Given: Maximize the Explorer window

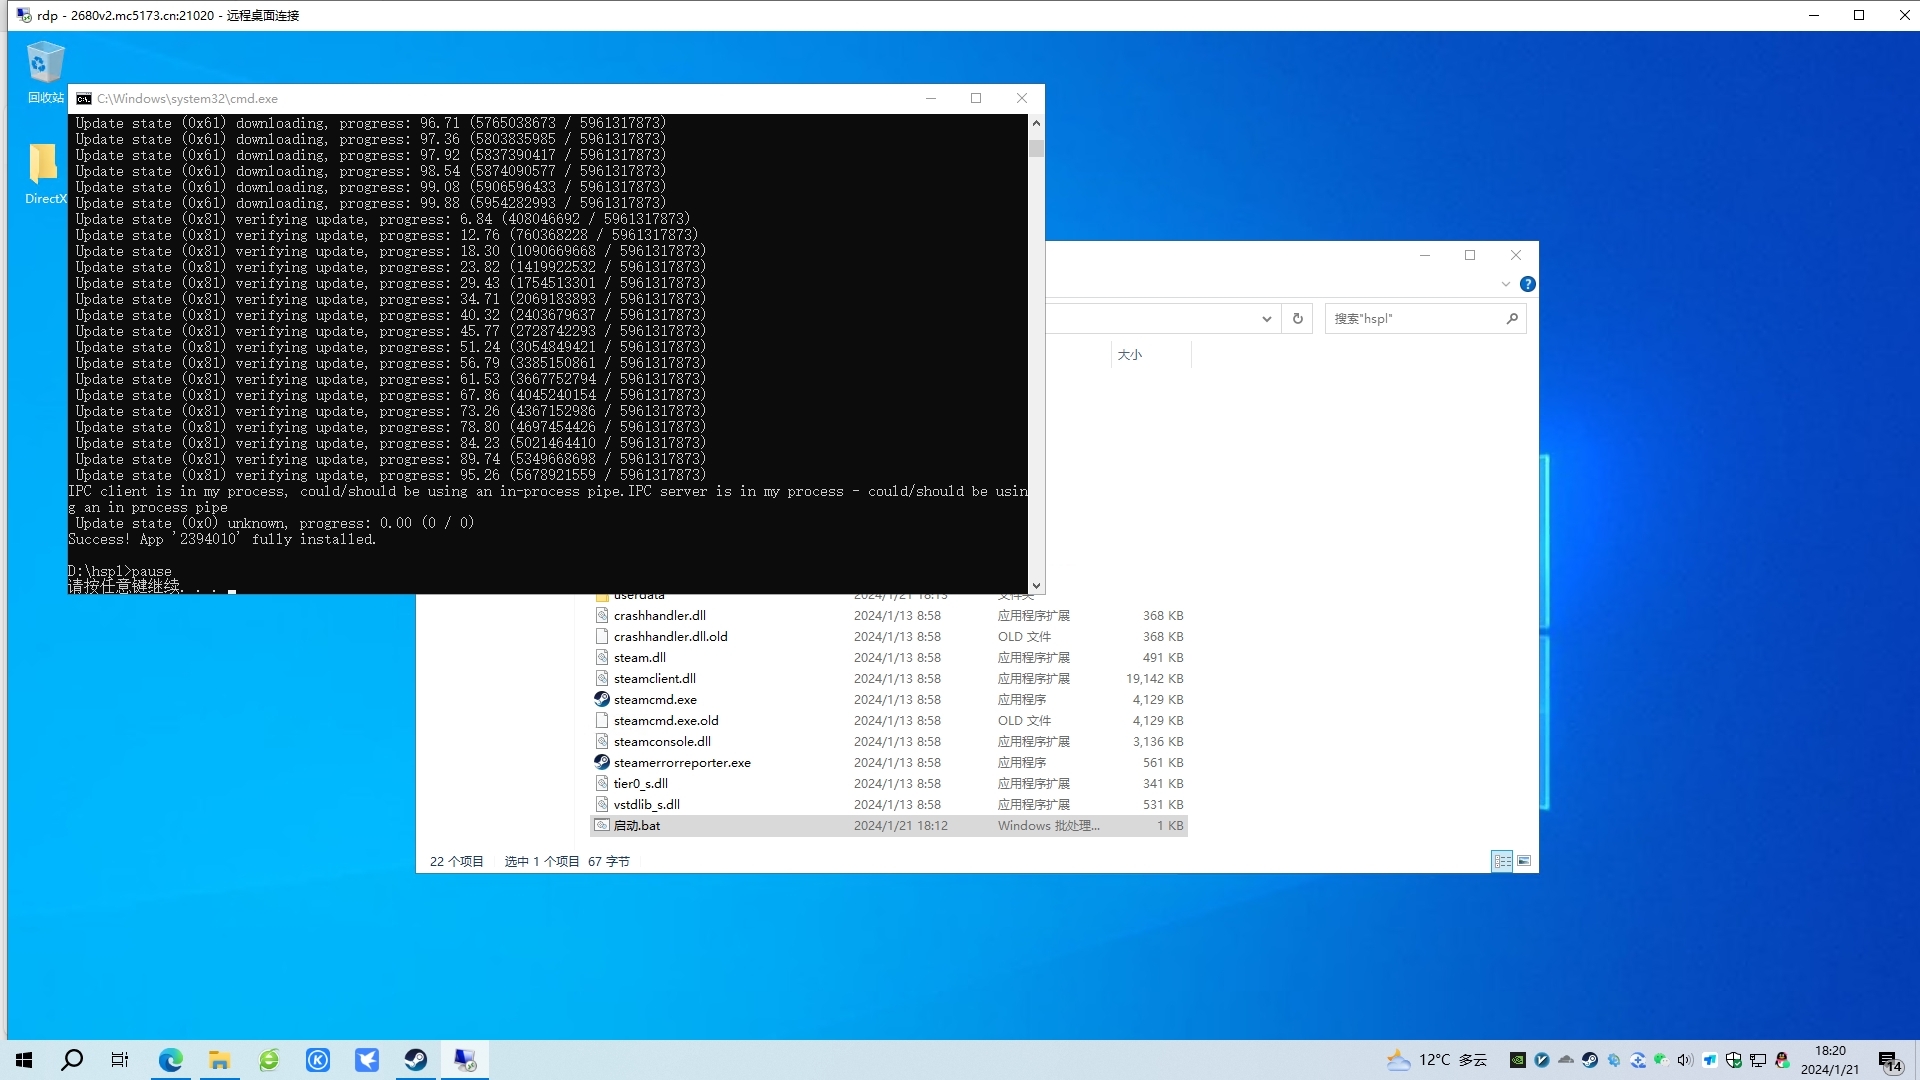Looking at the screenshot, I should point(1470,255).
